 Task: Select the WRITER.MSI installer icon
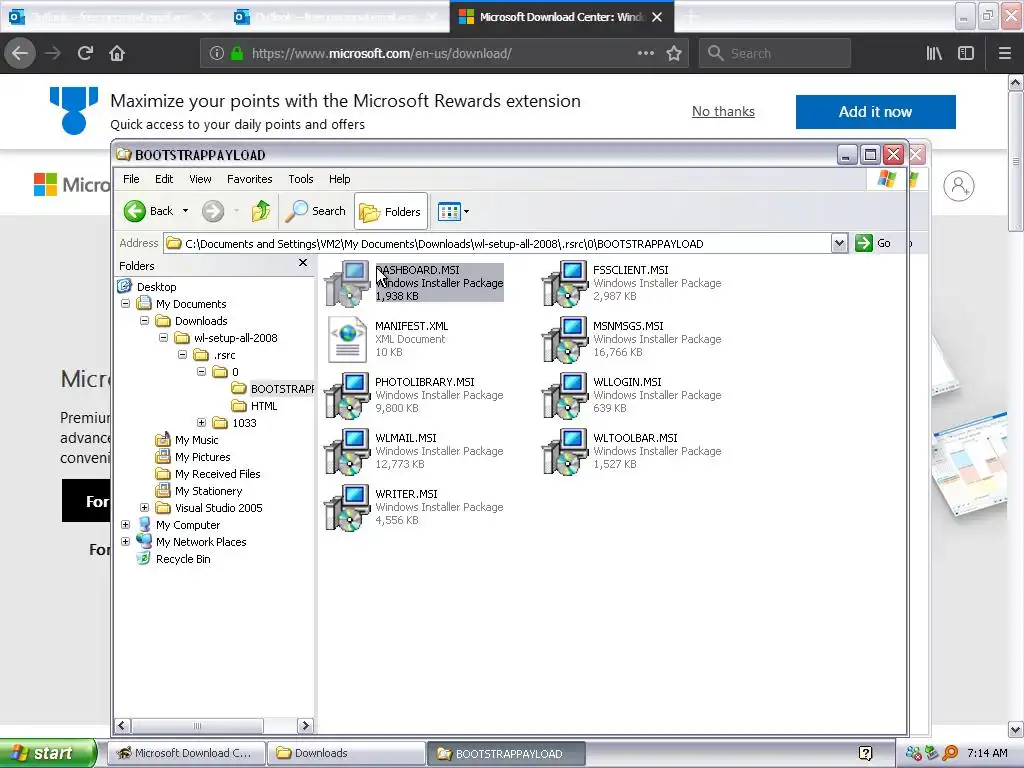347,507
